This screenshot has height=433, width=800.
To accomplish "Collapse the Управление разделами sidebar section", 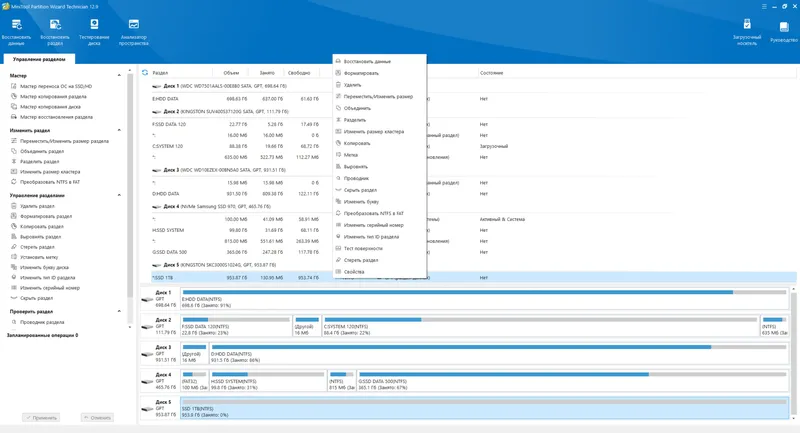I will tap(119, 195).
